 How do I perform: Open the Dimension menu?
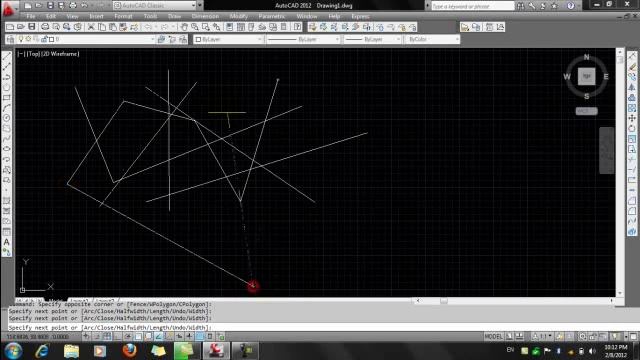tap(205, 16)
